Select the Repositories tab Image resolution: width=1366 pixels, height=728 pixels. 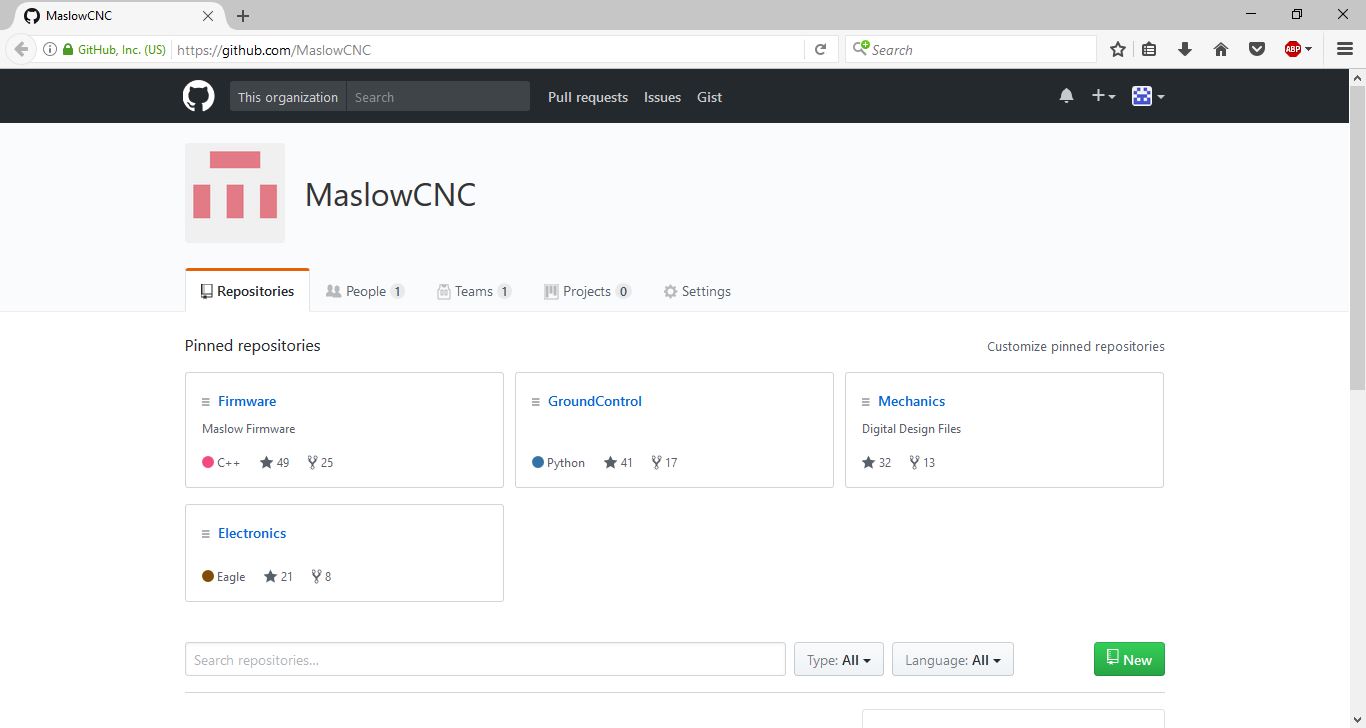pyautogui.click(x=247, y=291)
